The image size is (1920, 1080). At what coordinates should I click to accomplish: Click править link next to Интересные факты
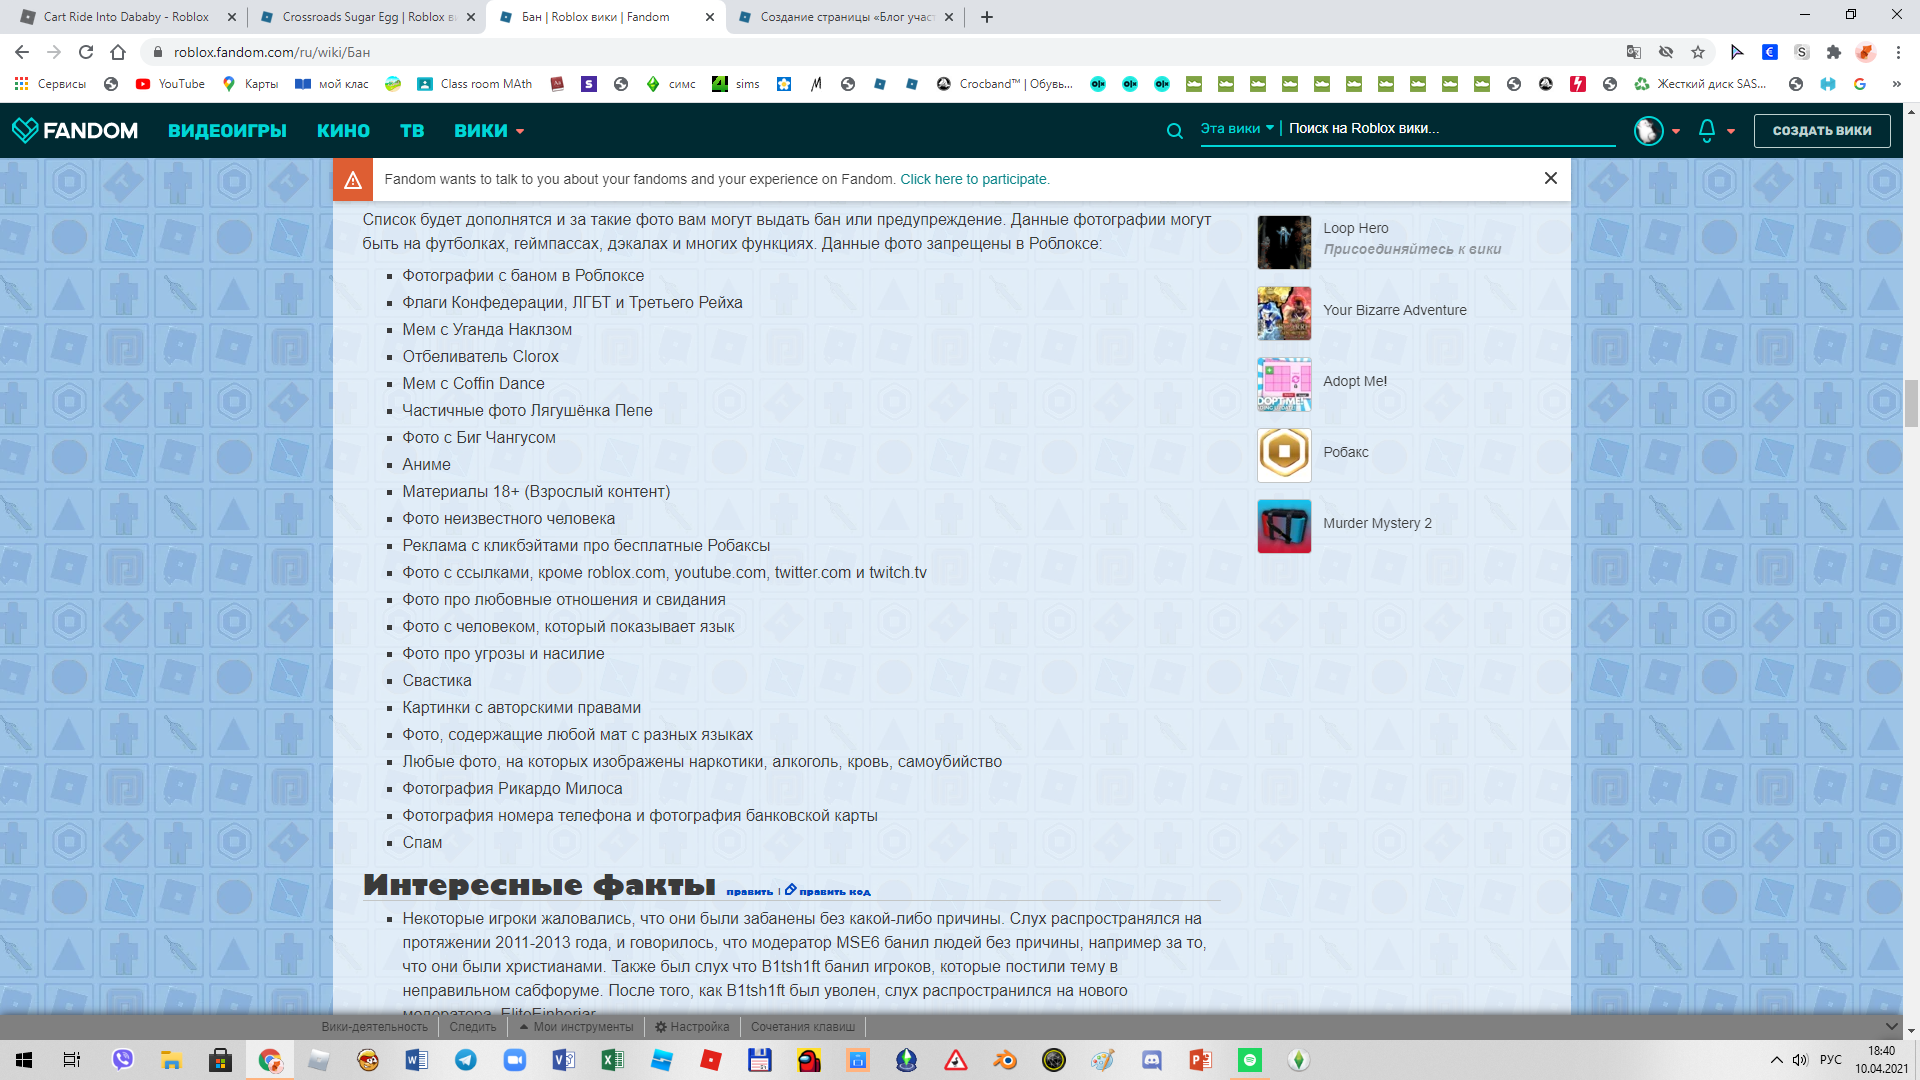click(750, 891)
